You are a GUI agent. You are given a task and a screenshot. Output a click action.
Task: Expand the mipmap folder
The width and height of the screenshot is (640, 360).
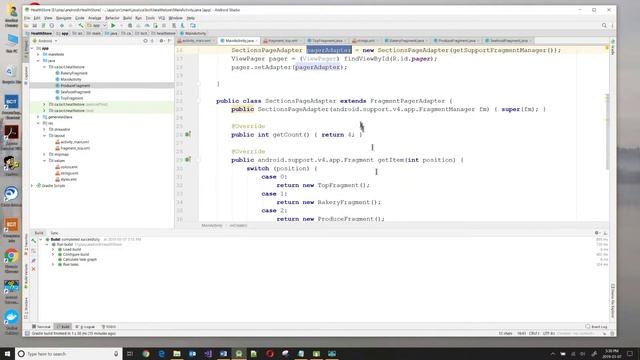pyautogui.click(x=44, y=154)
